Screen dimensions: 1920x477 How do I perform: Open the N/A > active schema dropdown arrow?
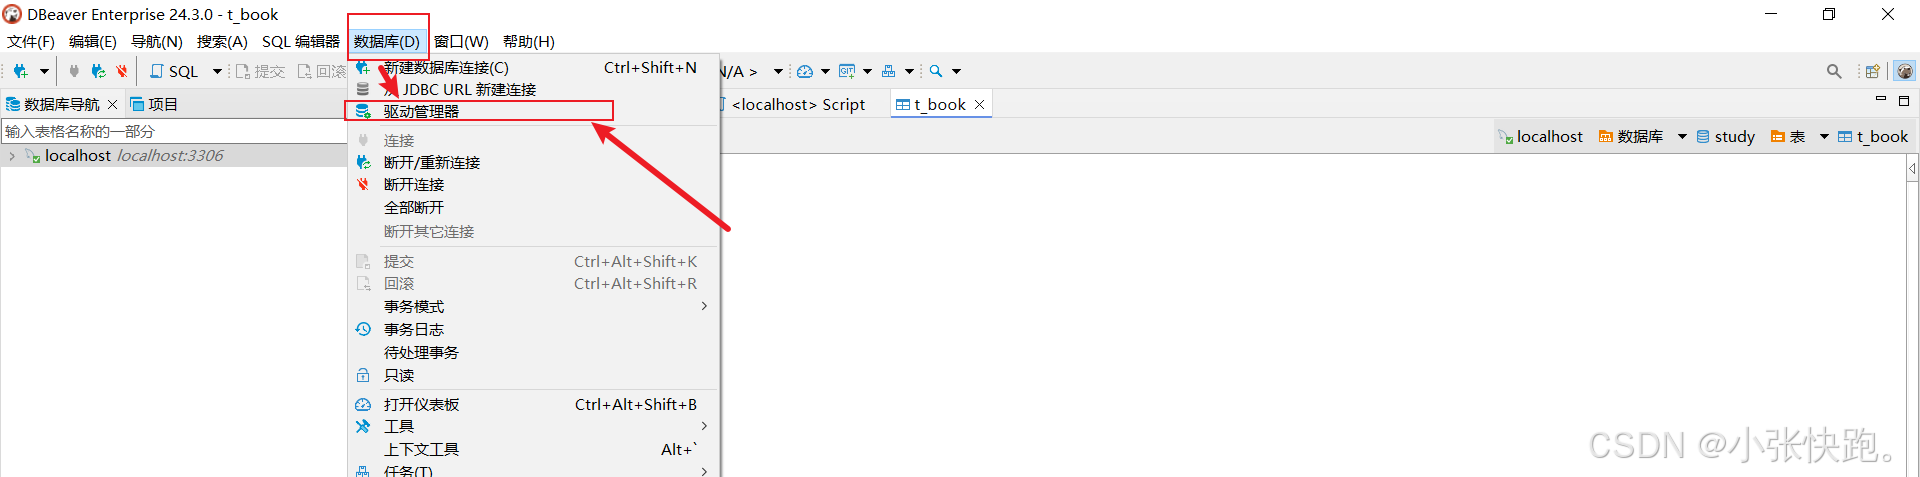778,71
